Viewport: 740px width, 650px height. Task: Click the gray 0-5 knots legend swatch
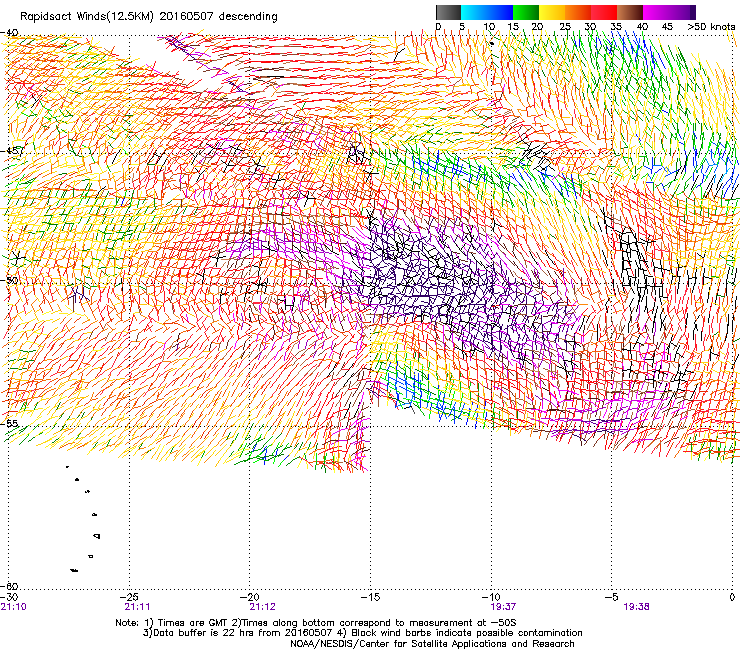click(448, 12)
